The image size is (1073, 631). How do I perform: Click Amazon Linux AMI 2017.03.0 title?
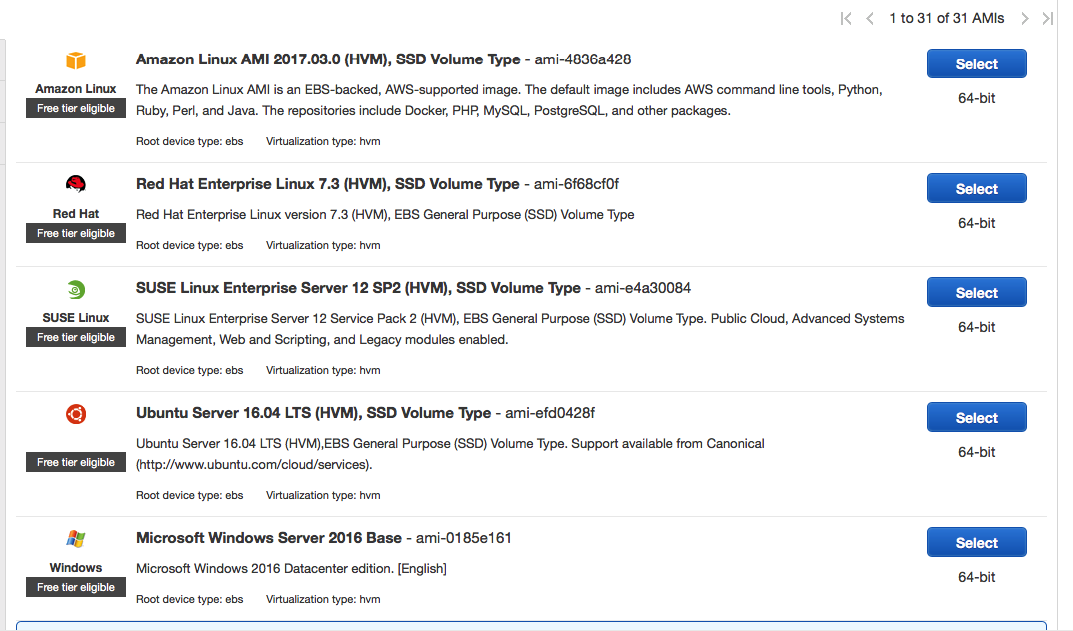pyautogui.click(x=328, y=60)
